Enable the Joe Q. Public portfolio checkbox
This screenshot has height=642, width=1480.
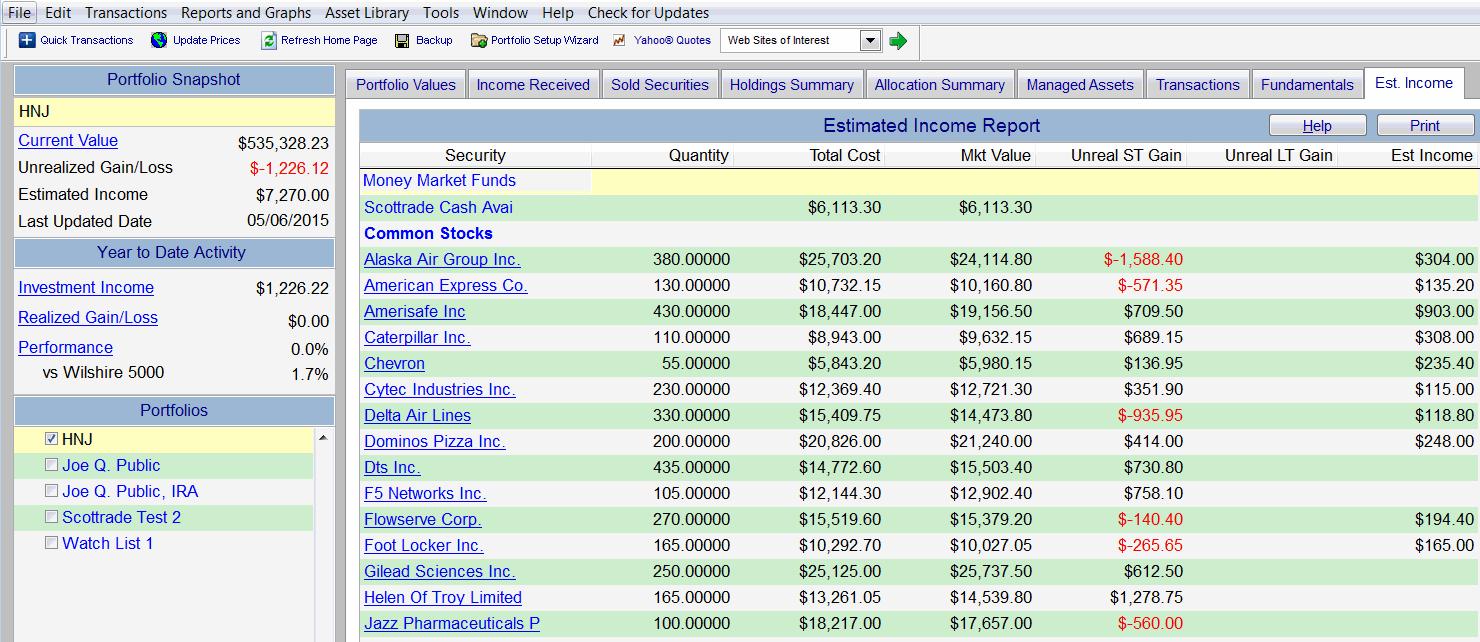(x=50, y=465)
